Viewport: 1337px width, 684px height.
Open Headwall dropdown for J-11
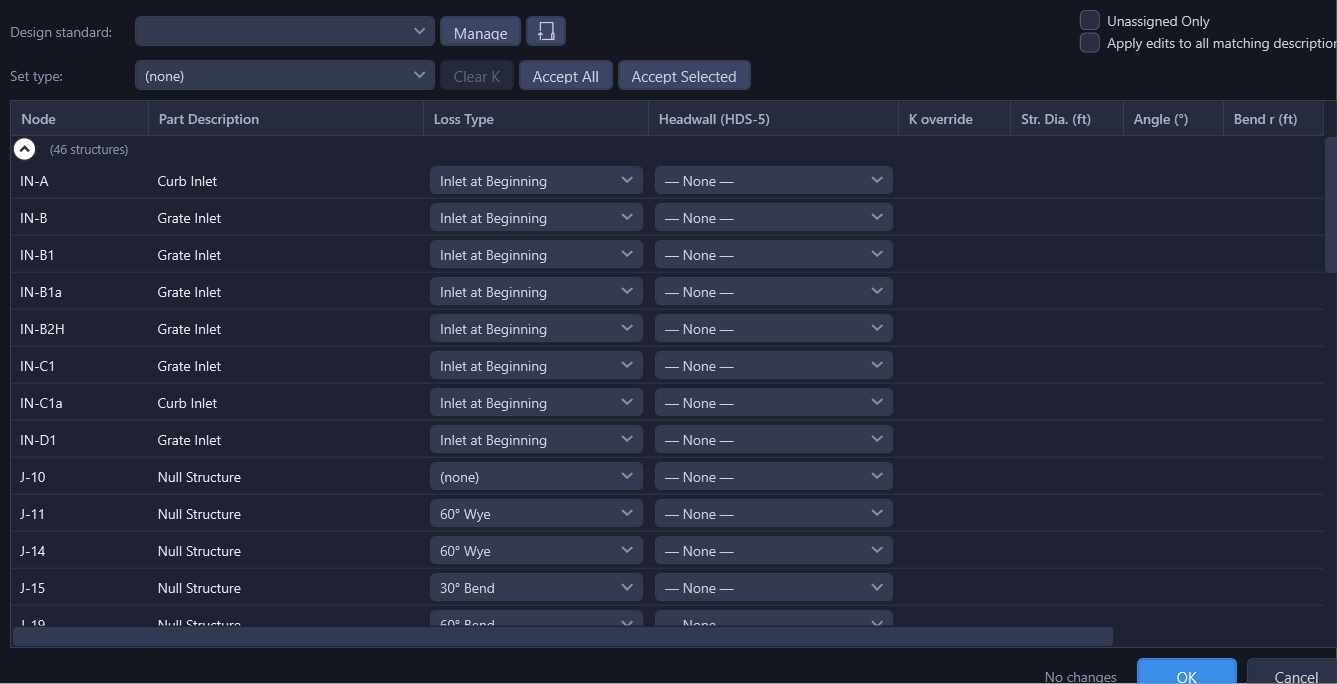point(774,514)
